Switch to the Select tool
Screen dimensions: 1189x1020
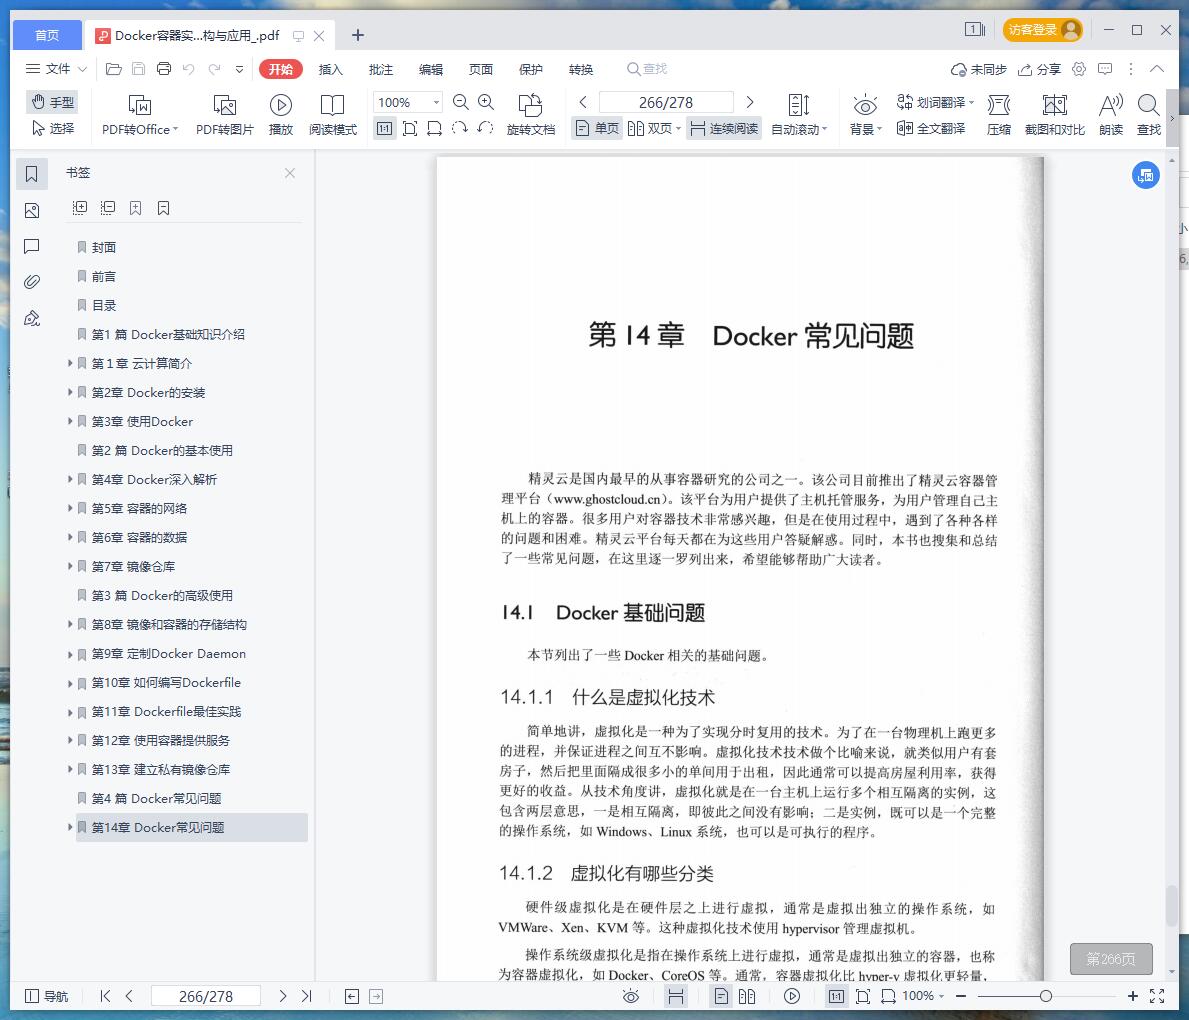52,128
